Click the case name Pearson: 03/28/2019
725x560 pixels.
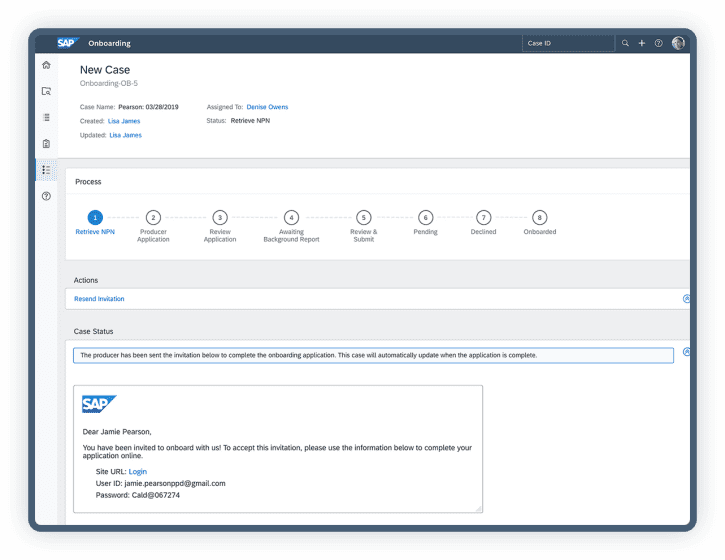point(148,107)
